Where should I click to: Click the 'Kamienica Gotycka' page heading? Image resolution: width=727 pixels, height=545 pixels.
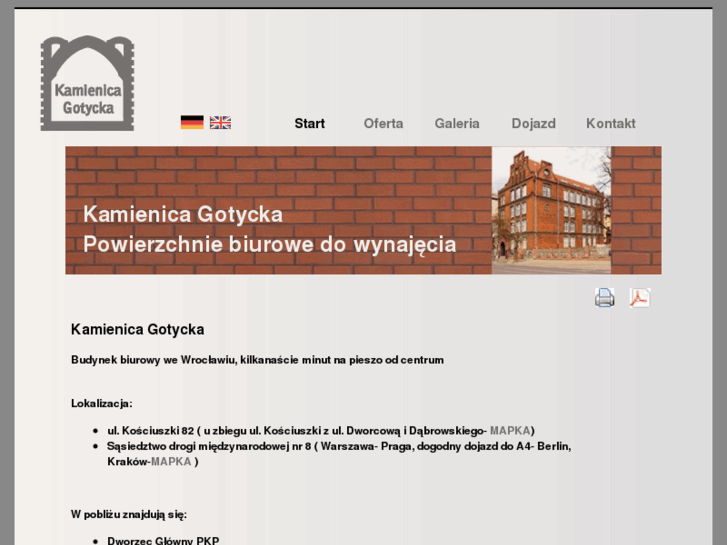click(x=137, y=329)
